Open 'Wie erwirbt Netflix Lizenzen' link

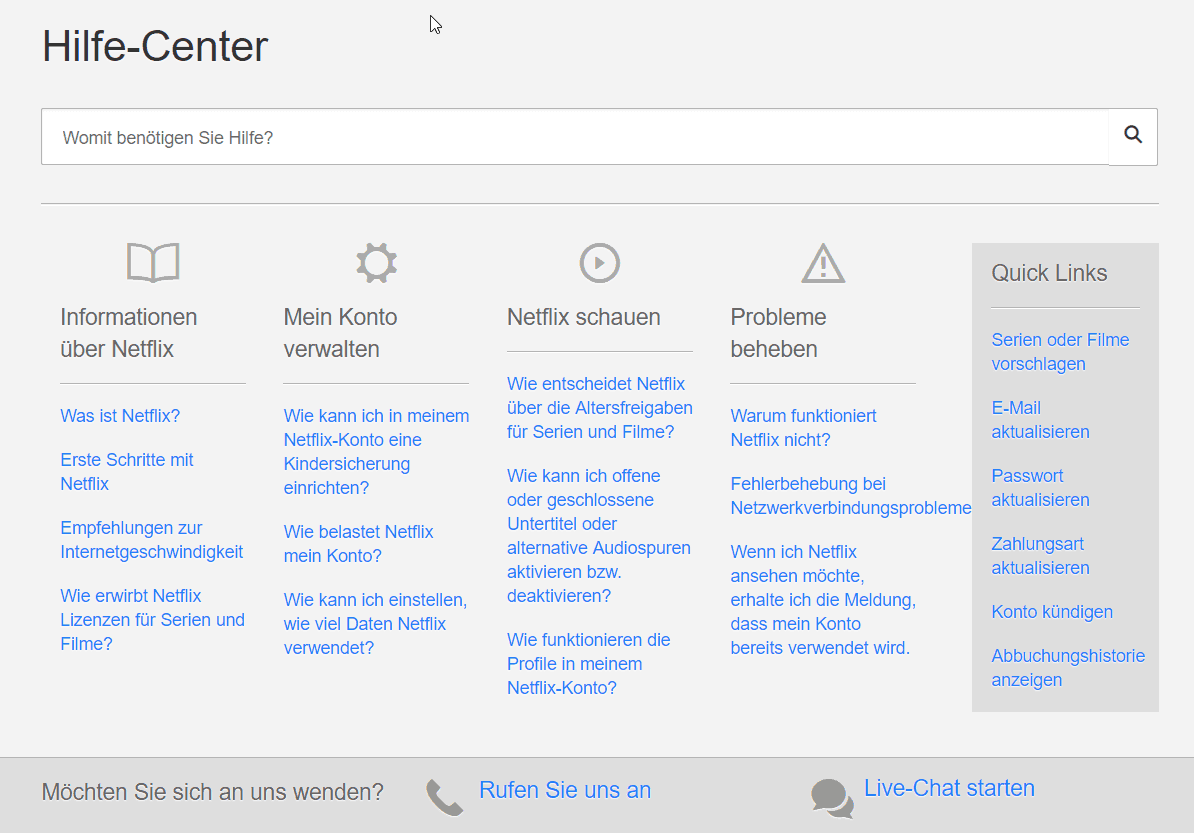point(152,620)
